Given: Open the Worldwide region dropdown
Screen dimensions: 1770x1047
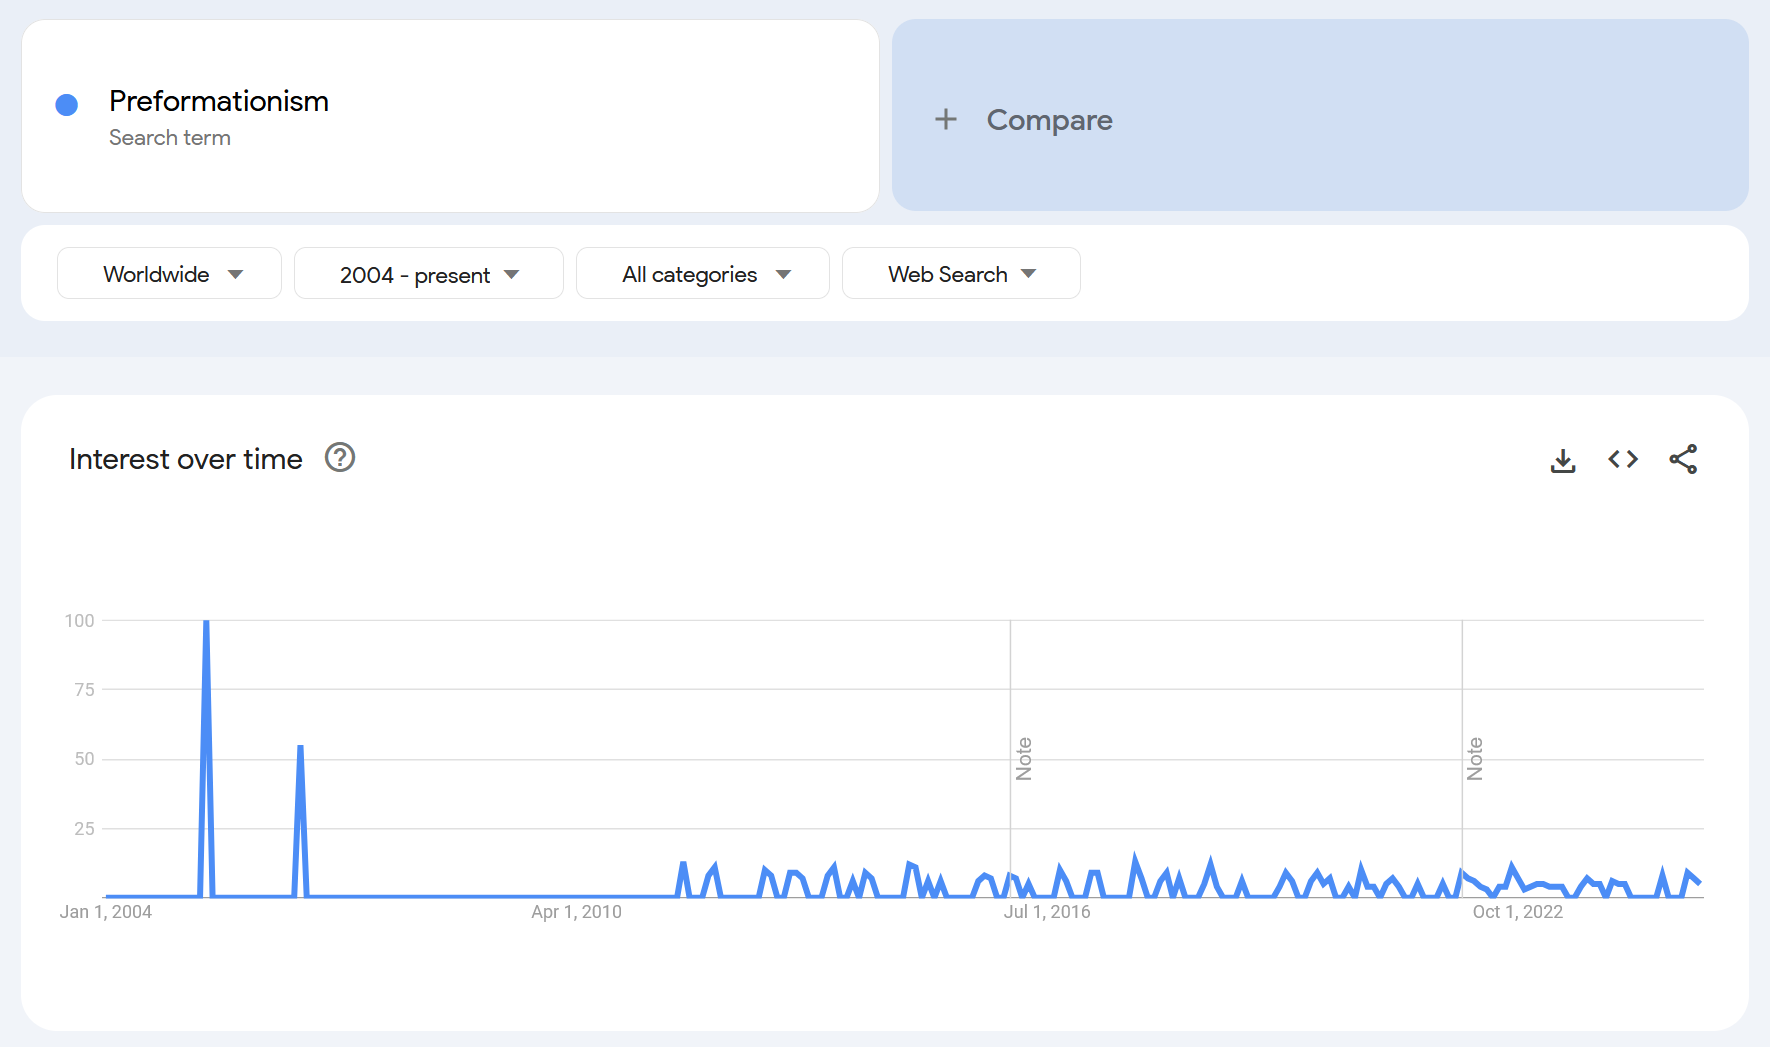Looking at the screenshot, I should click(x=169, y=274).
